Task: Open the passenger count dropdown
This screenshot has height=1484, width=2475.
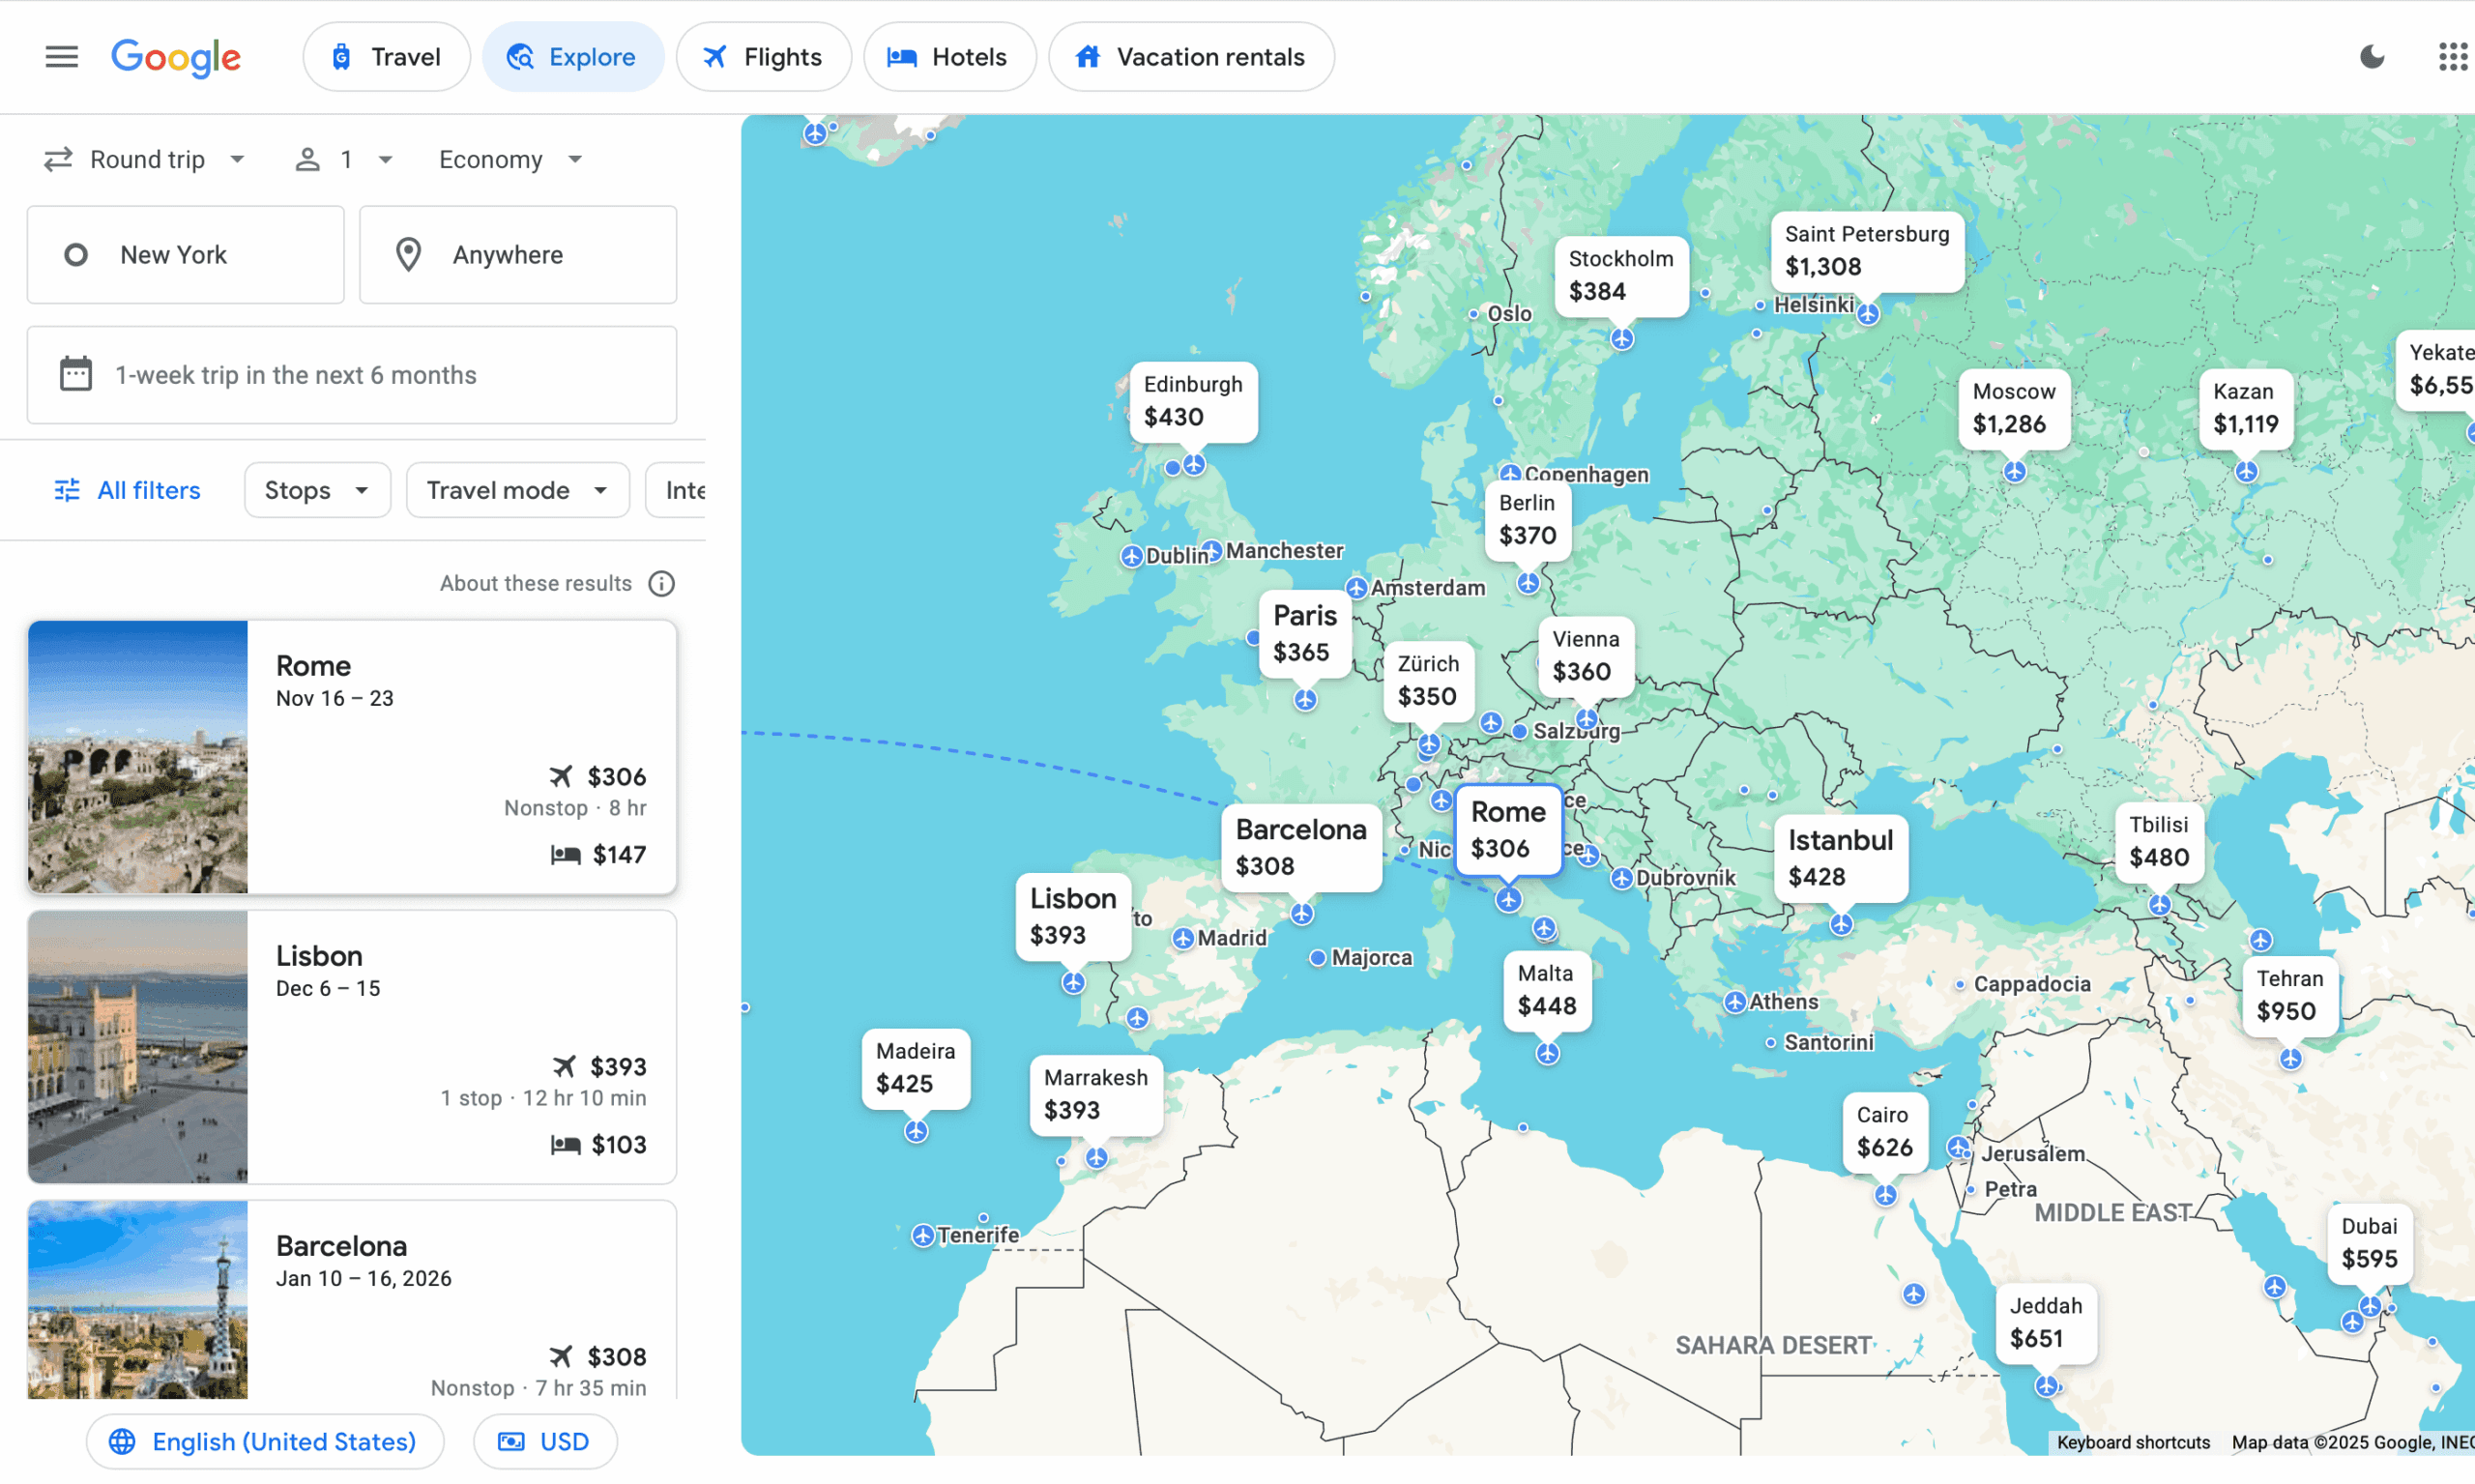Action: pyautogui.click(x=344, y=159)
